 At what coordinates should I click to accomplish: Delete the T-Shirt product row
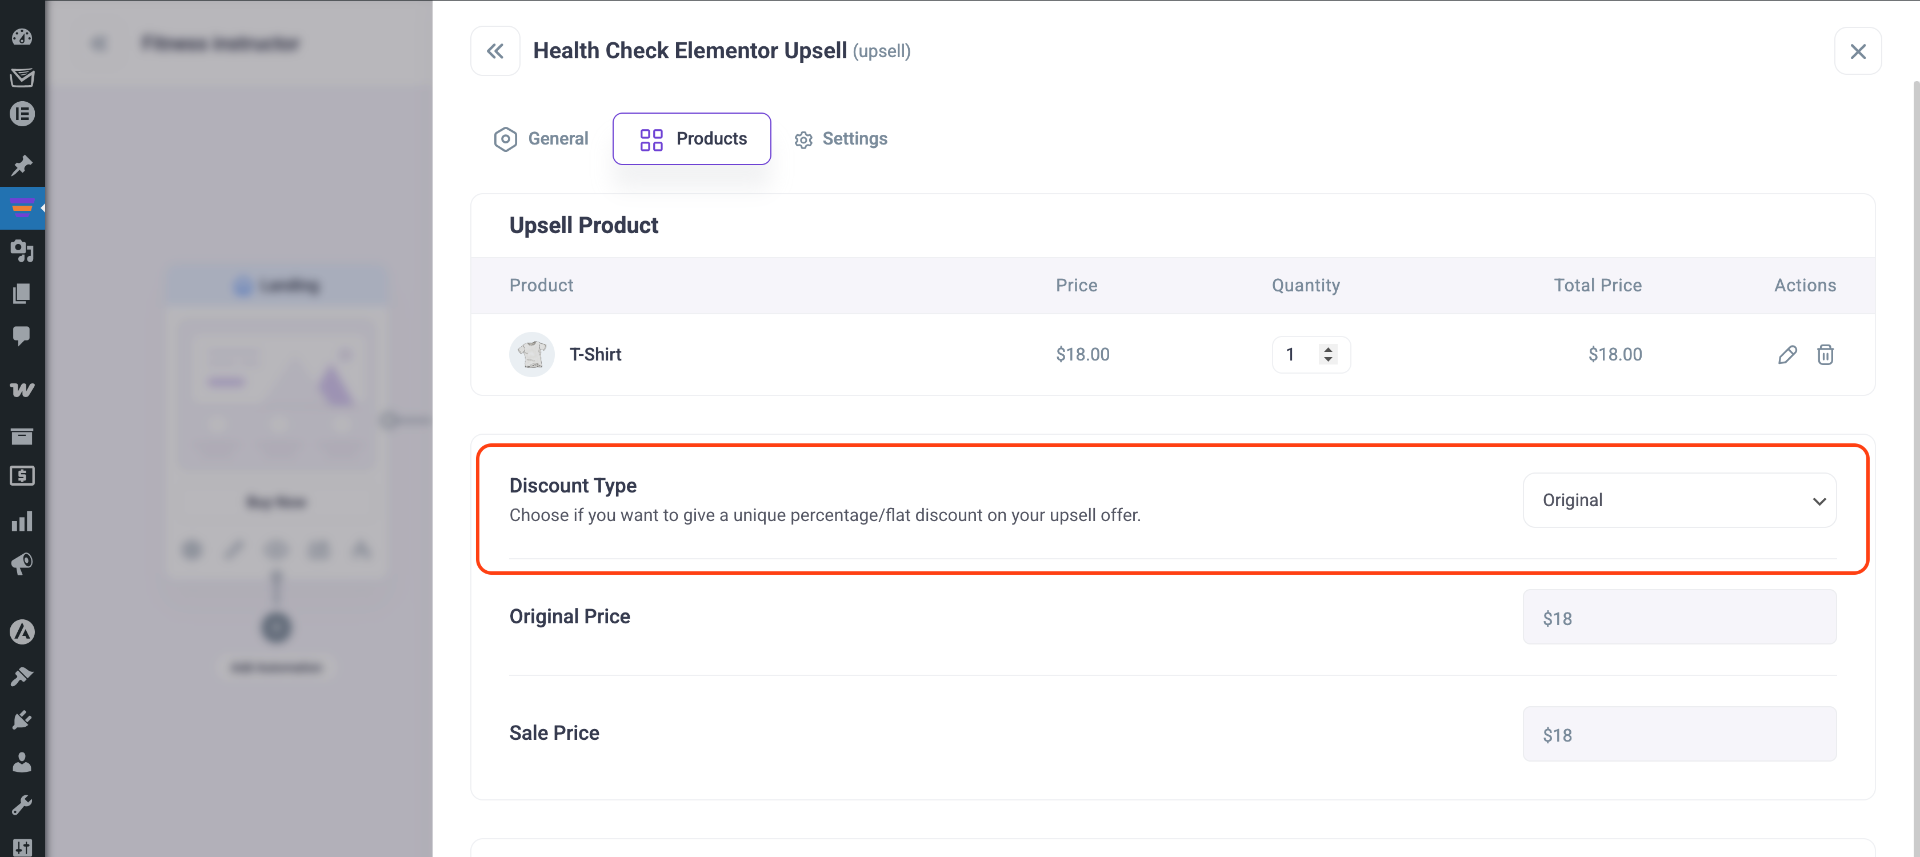coord(1825,355)
